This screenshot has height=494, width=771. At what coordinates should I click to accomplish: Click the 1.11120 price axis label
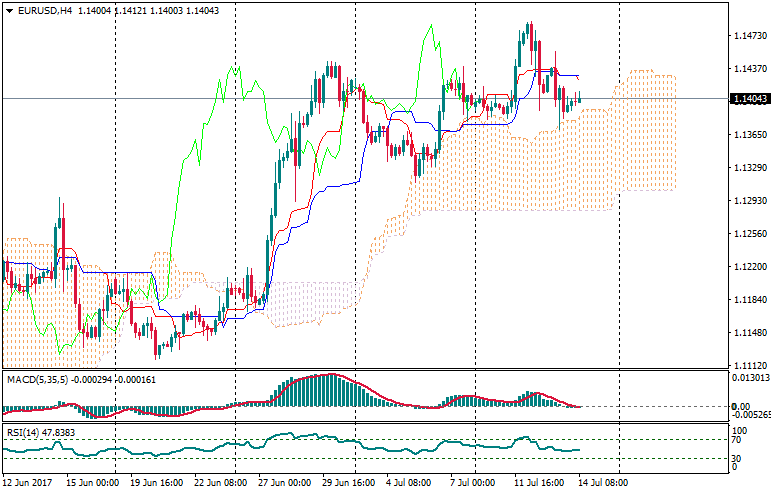[749, 366]
